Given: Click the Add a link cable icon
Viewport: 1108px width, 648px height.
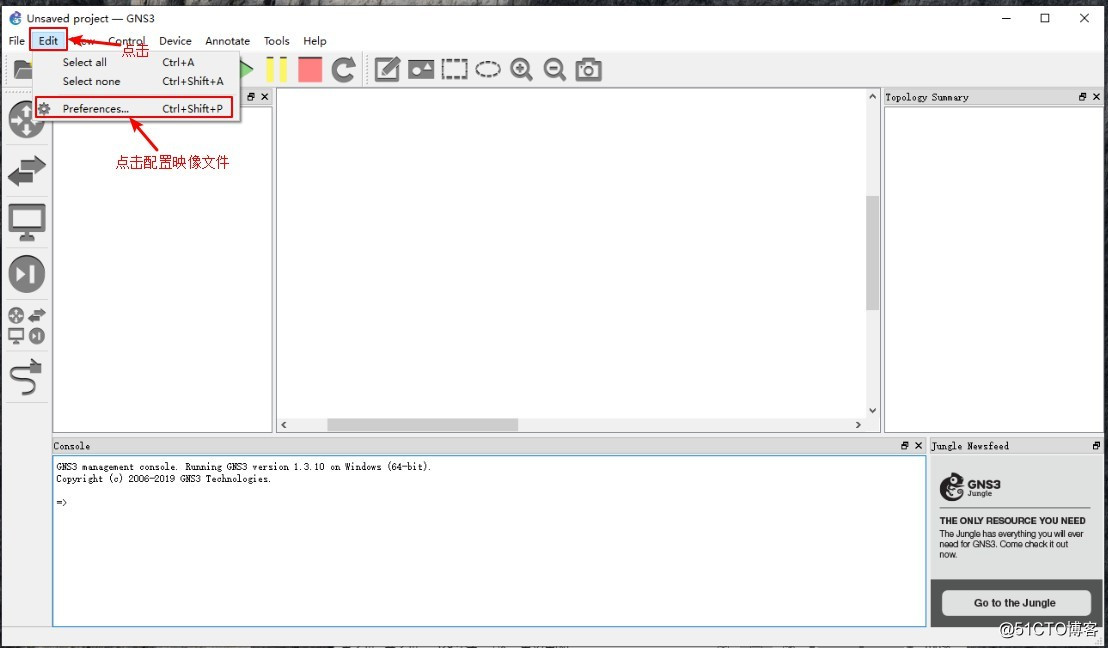Looking at the screenshot, I should (x=27, y=377).
